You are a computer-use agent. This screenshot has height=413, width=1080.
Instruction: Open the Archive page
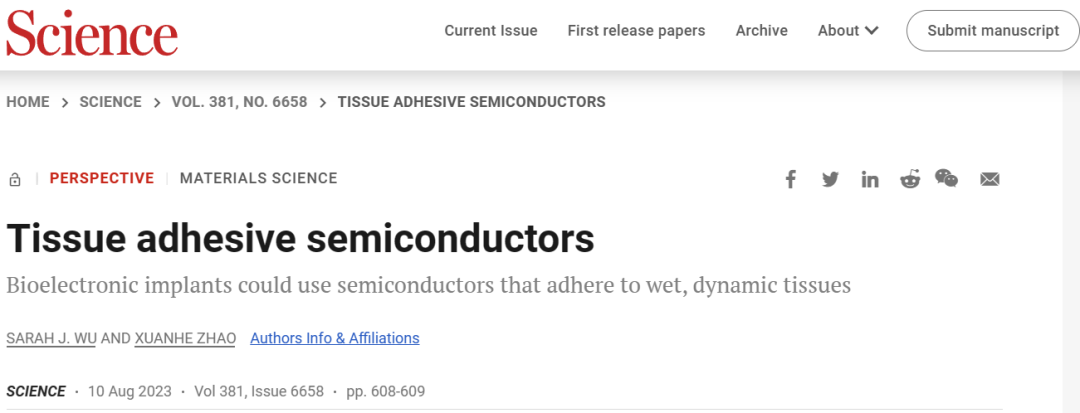761,30
